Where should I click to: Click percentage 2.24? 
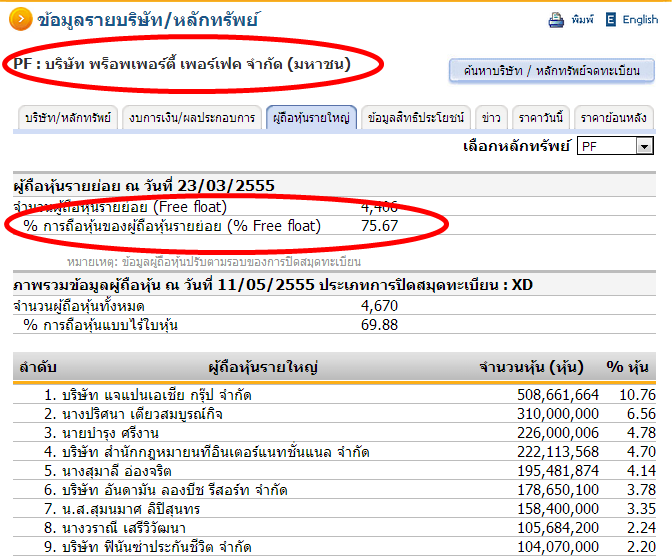point(641,528)
